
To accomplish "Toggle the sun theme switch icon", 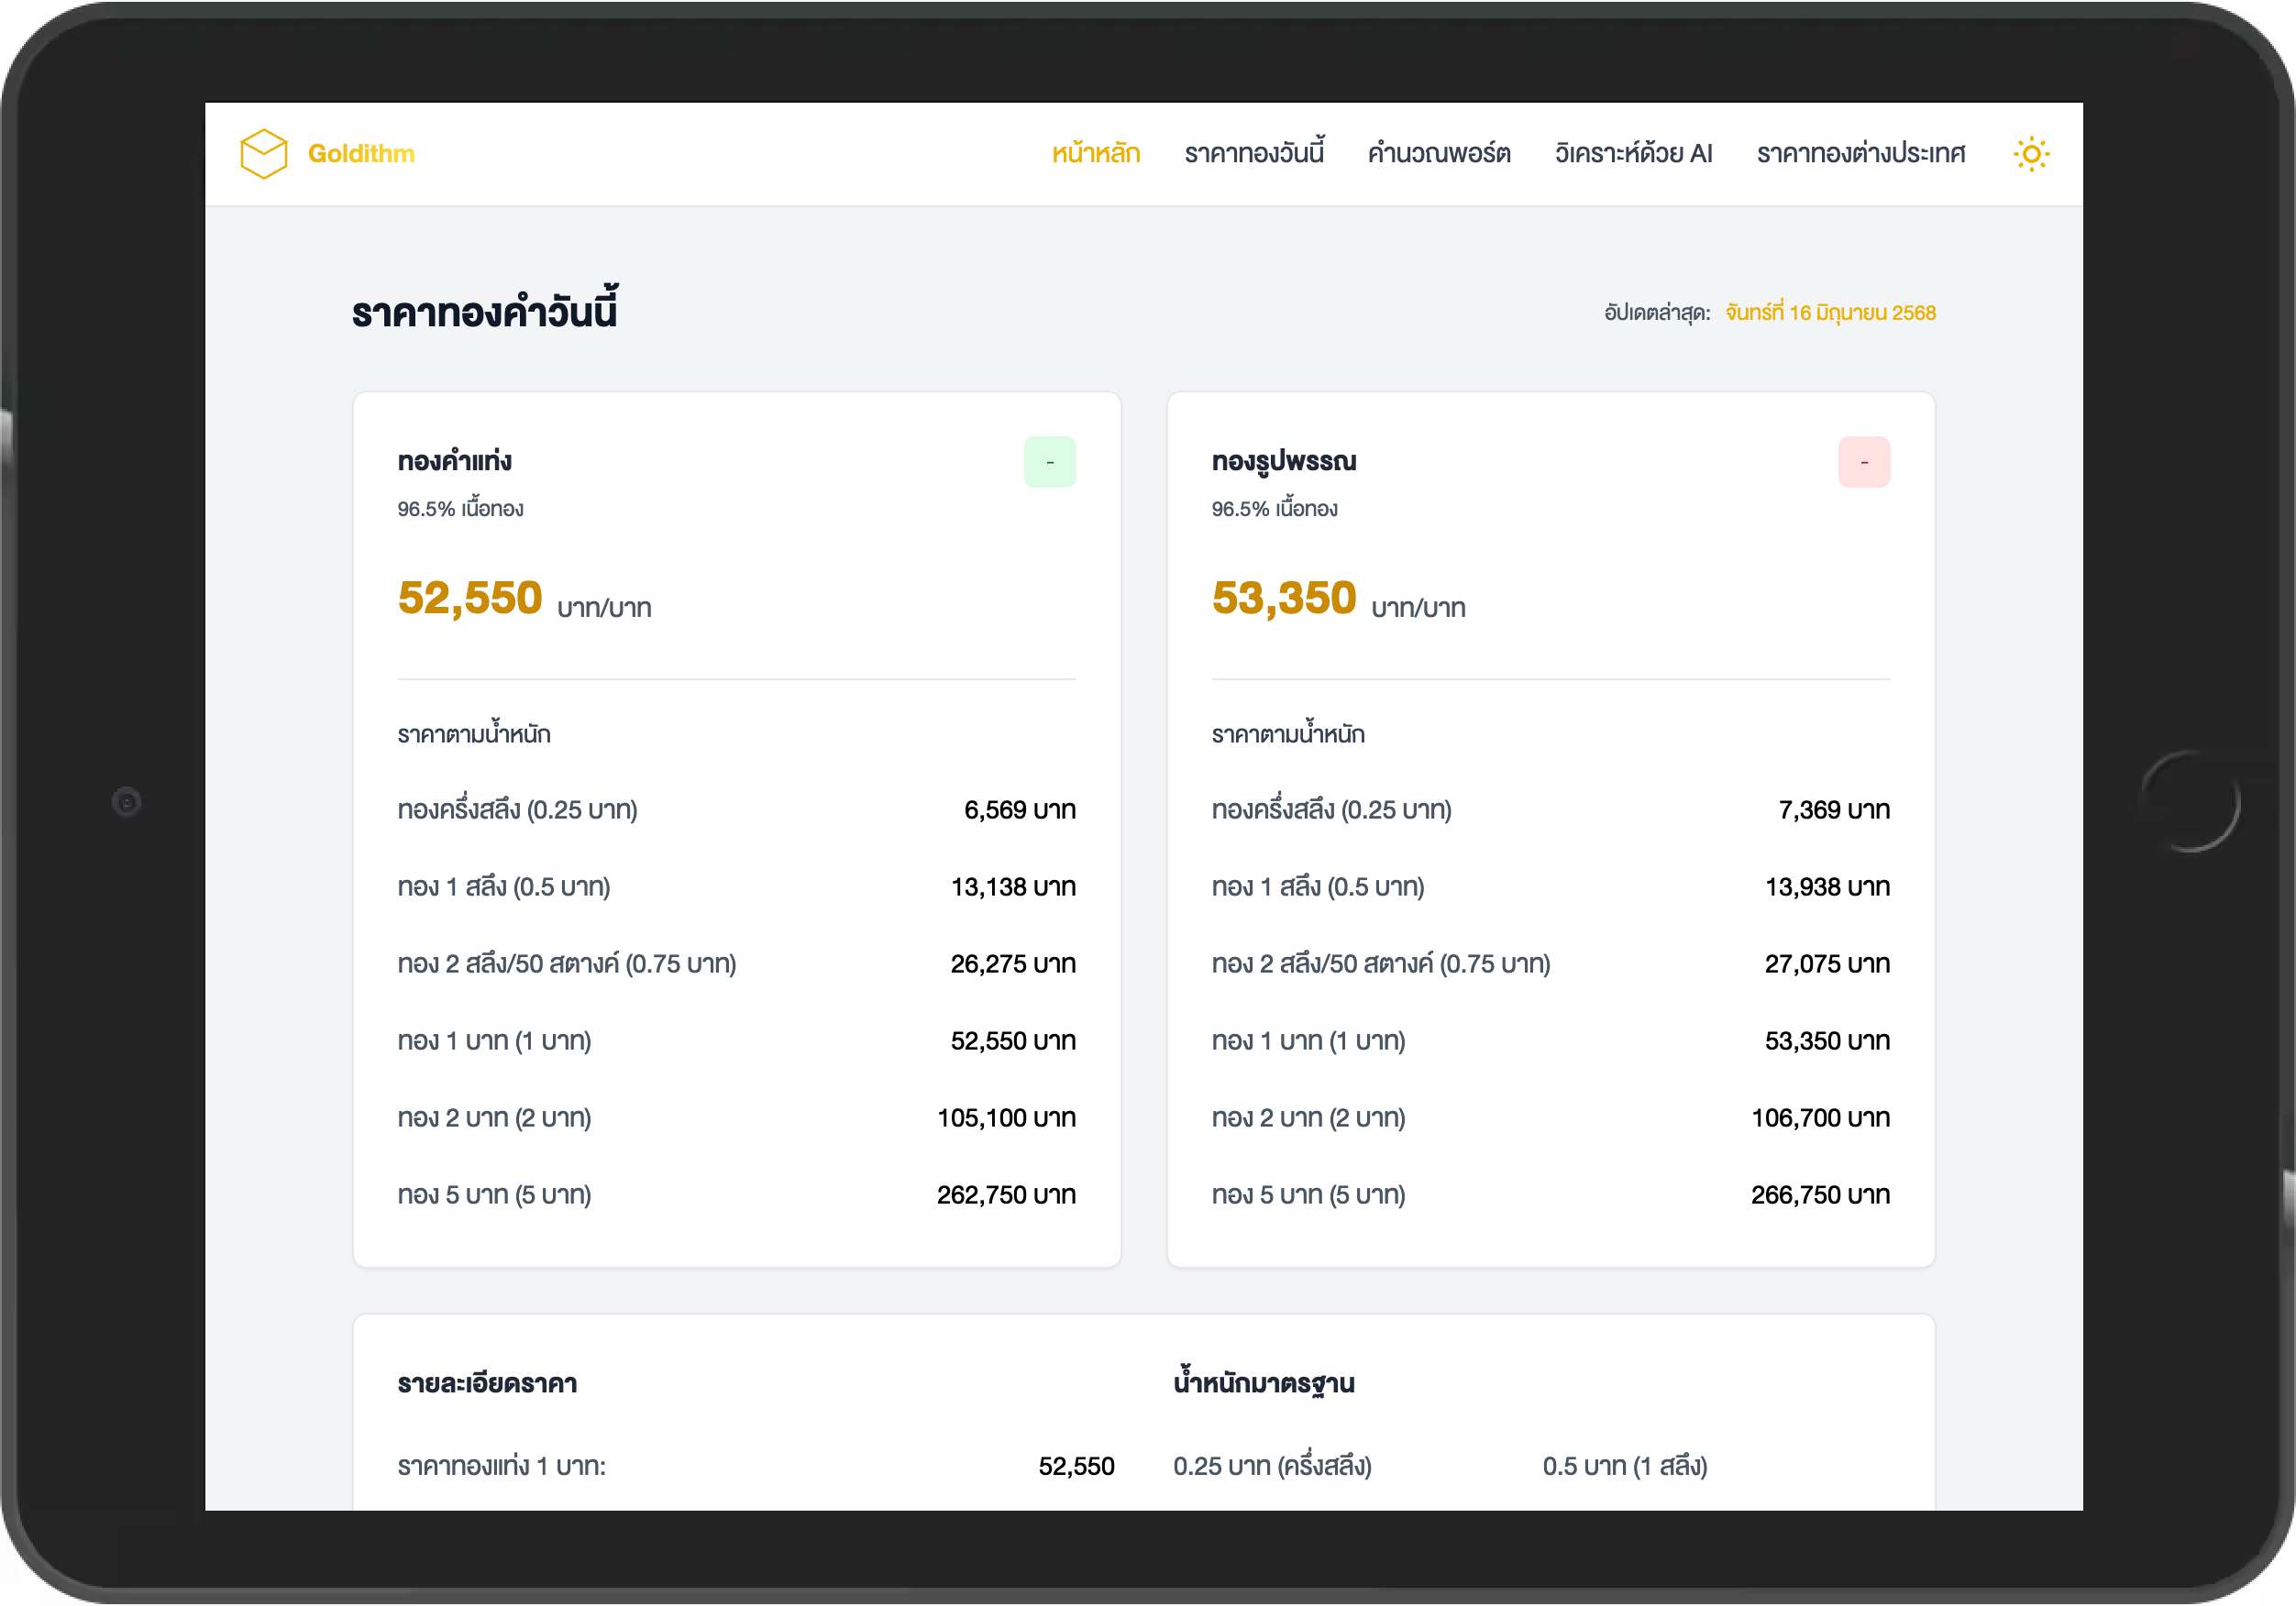I will tap(2030, 154).
